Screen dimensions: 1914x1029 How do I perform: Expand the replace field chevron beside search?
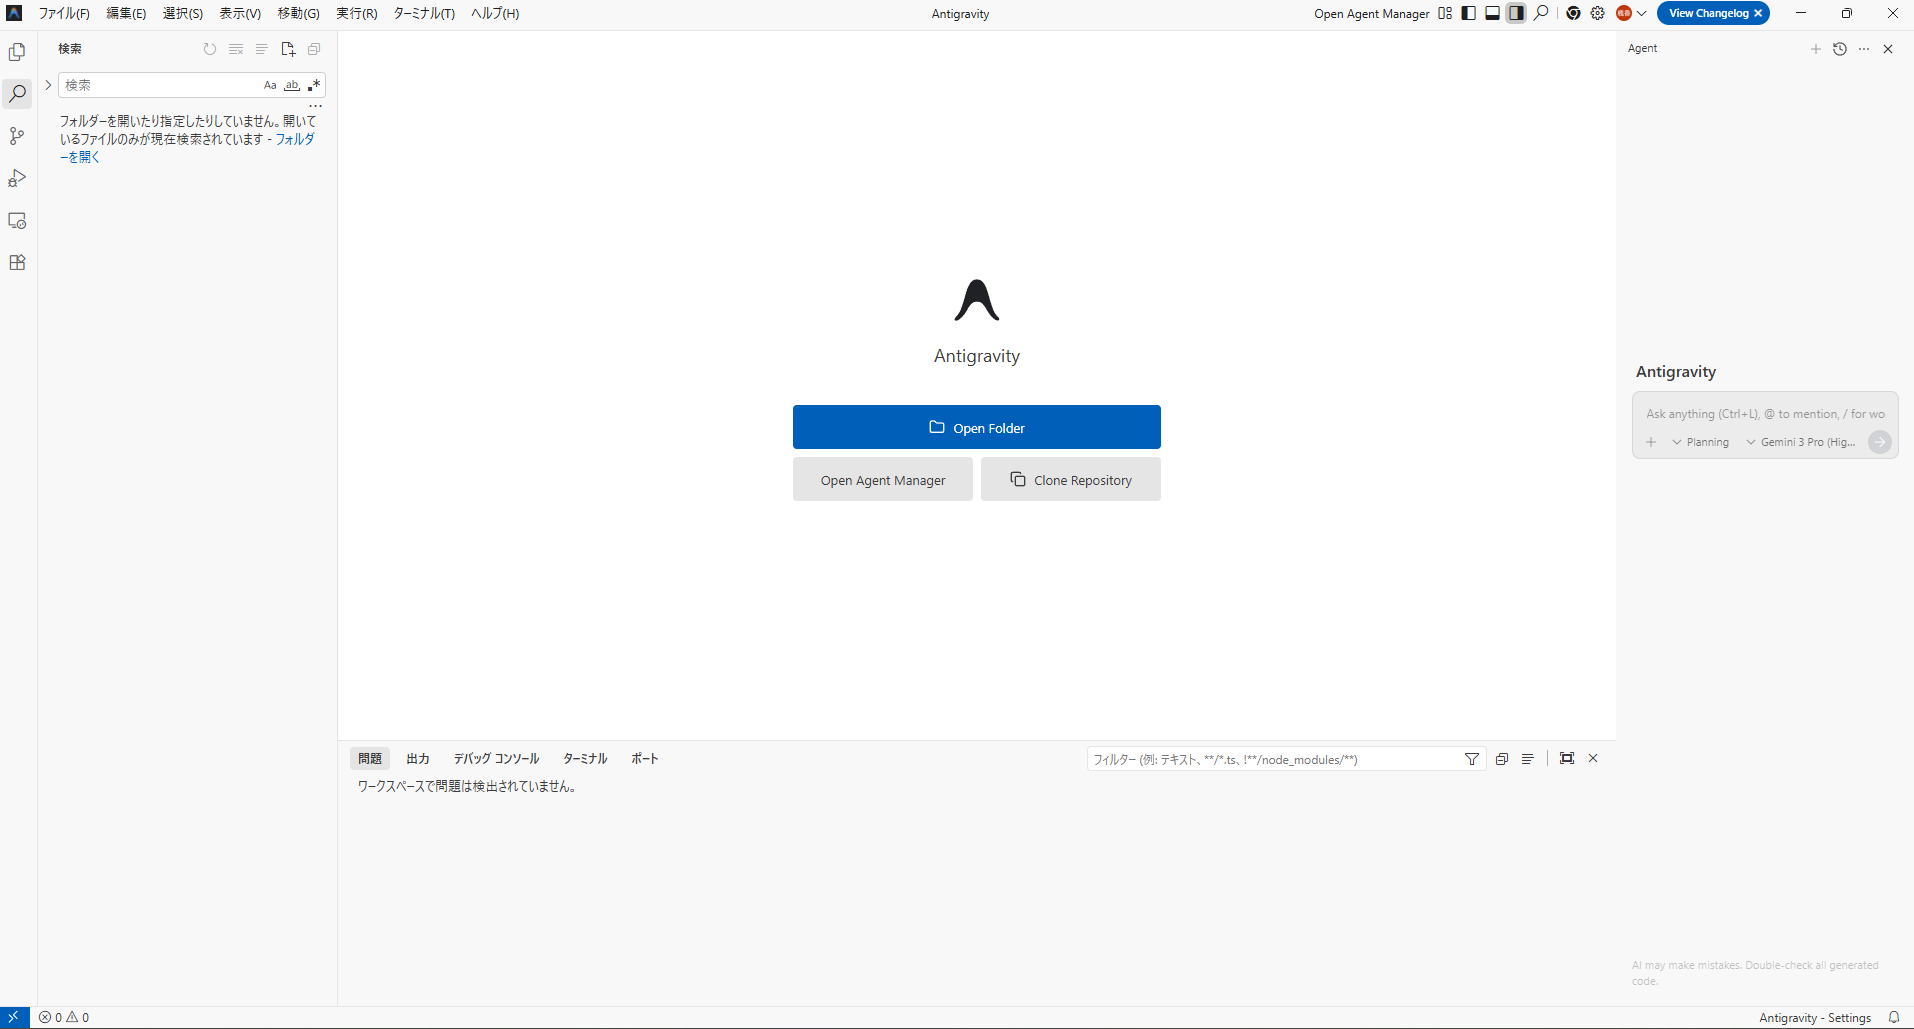[48, 85]
